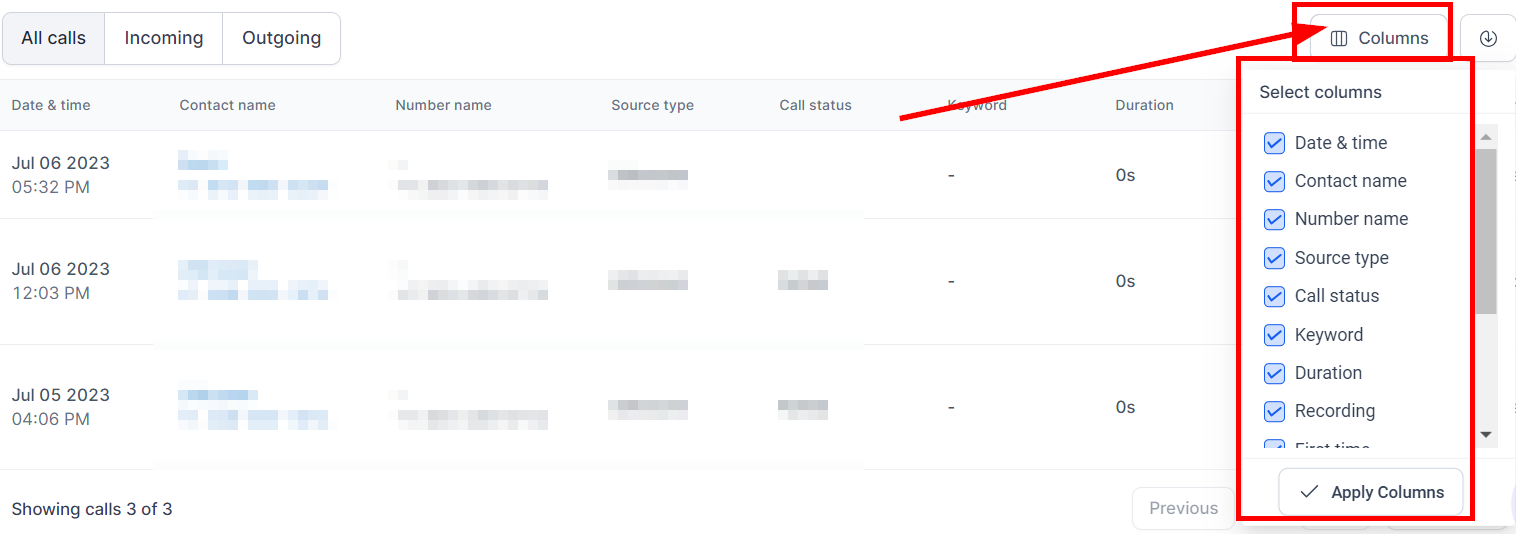
Task: Uncheck the Duration column checkbox
Action: pos(1274,373)
